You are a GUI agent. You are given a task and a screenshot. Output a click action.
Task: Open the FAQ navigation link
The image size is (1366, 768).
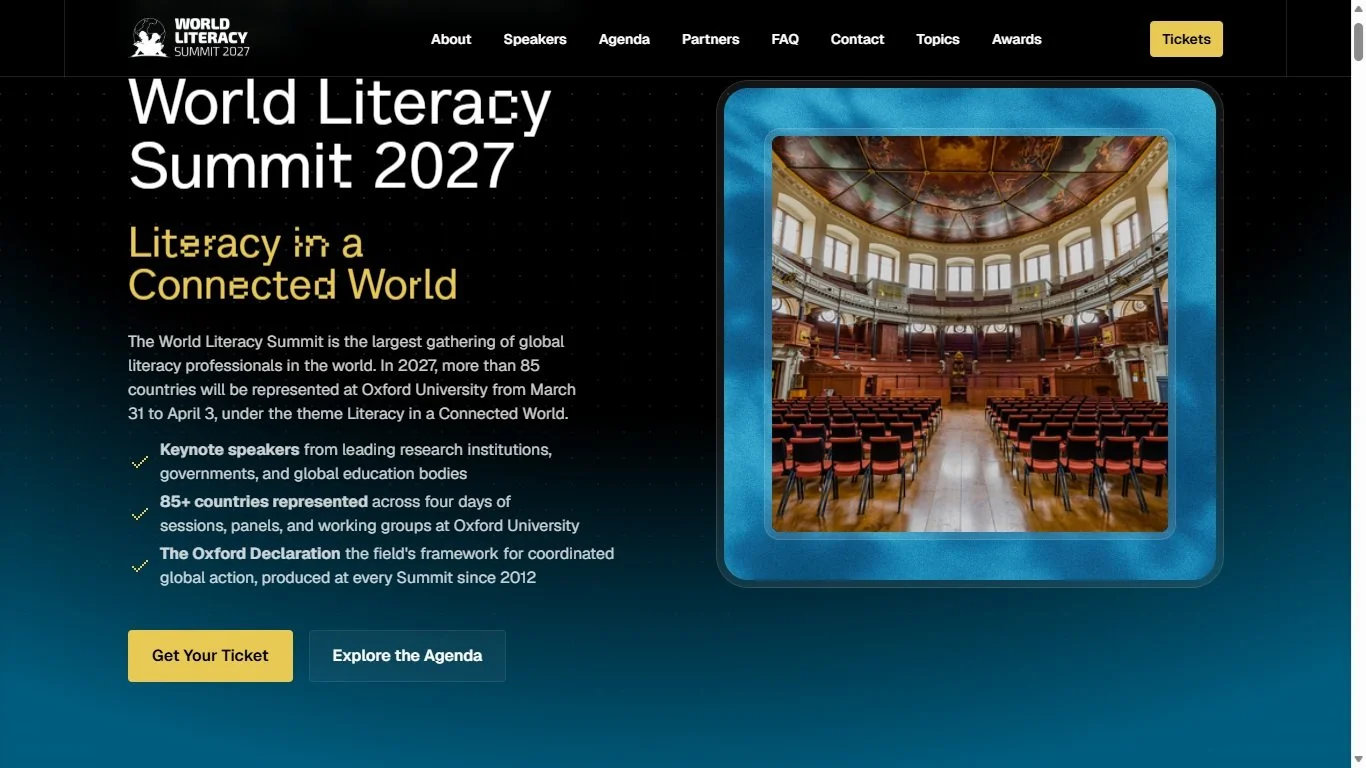[785, 39]
